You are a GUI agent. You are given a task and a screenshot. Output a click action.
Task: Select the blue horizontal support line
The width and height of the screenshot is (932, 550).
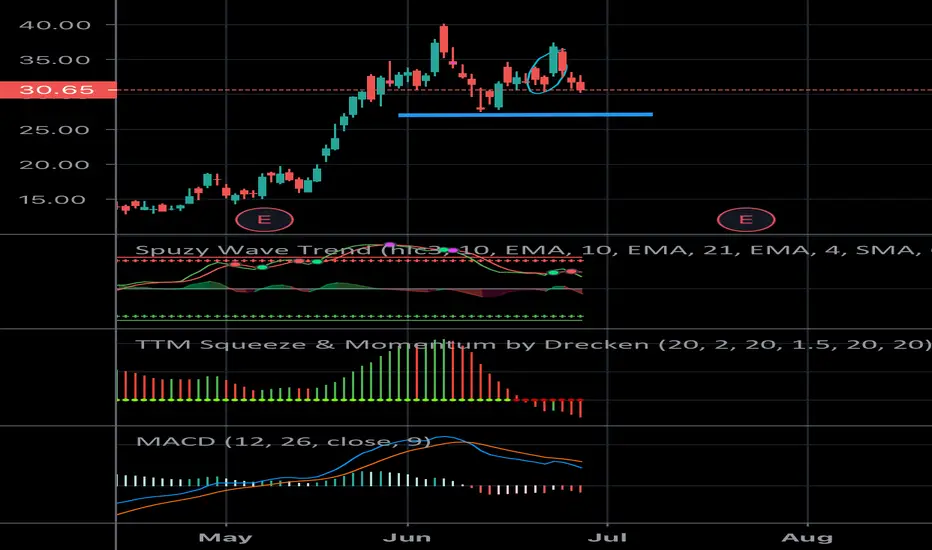click(525, 115)
